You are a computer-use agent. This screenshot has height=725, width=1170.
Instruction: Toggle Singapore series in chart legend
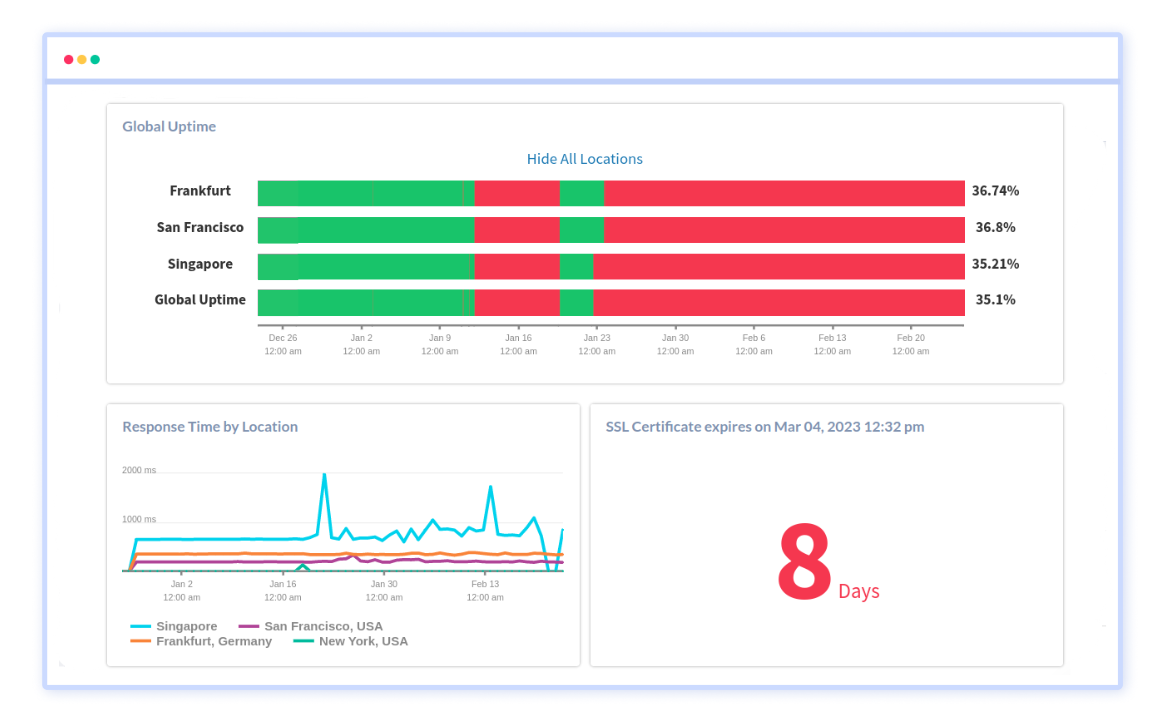point(174,627)
